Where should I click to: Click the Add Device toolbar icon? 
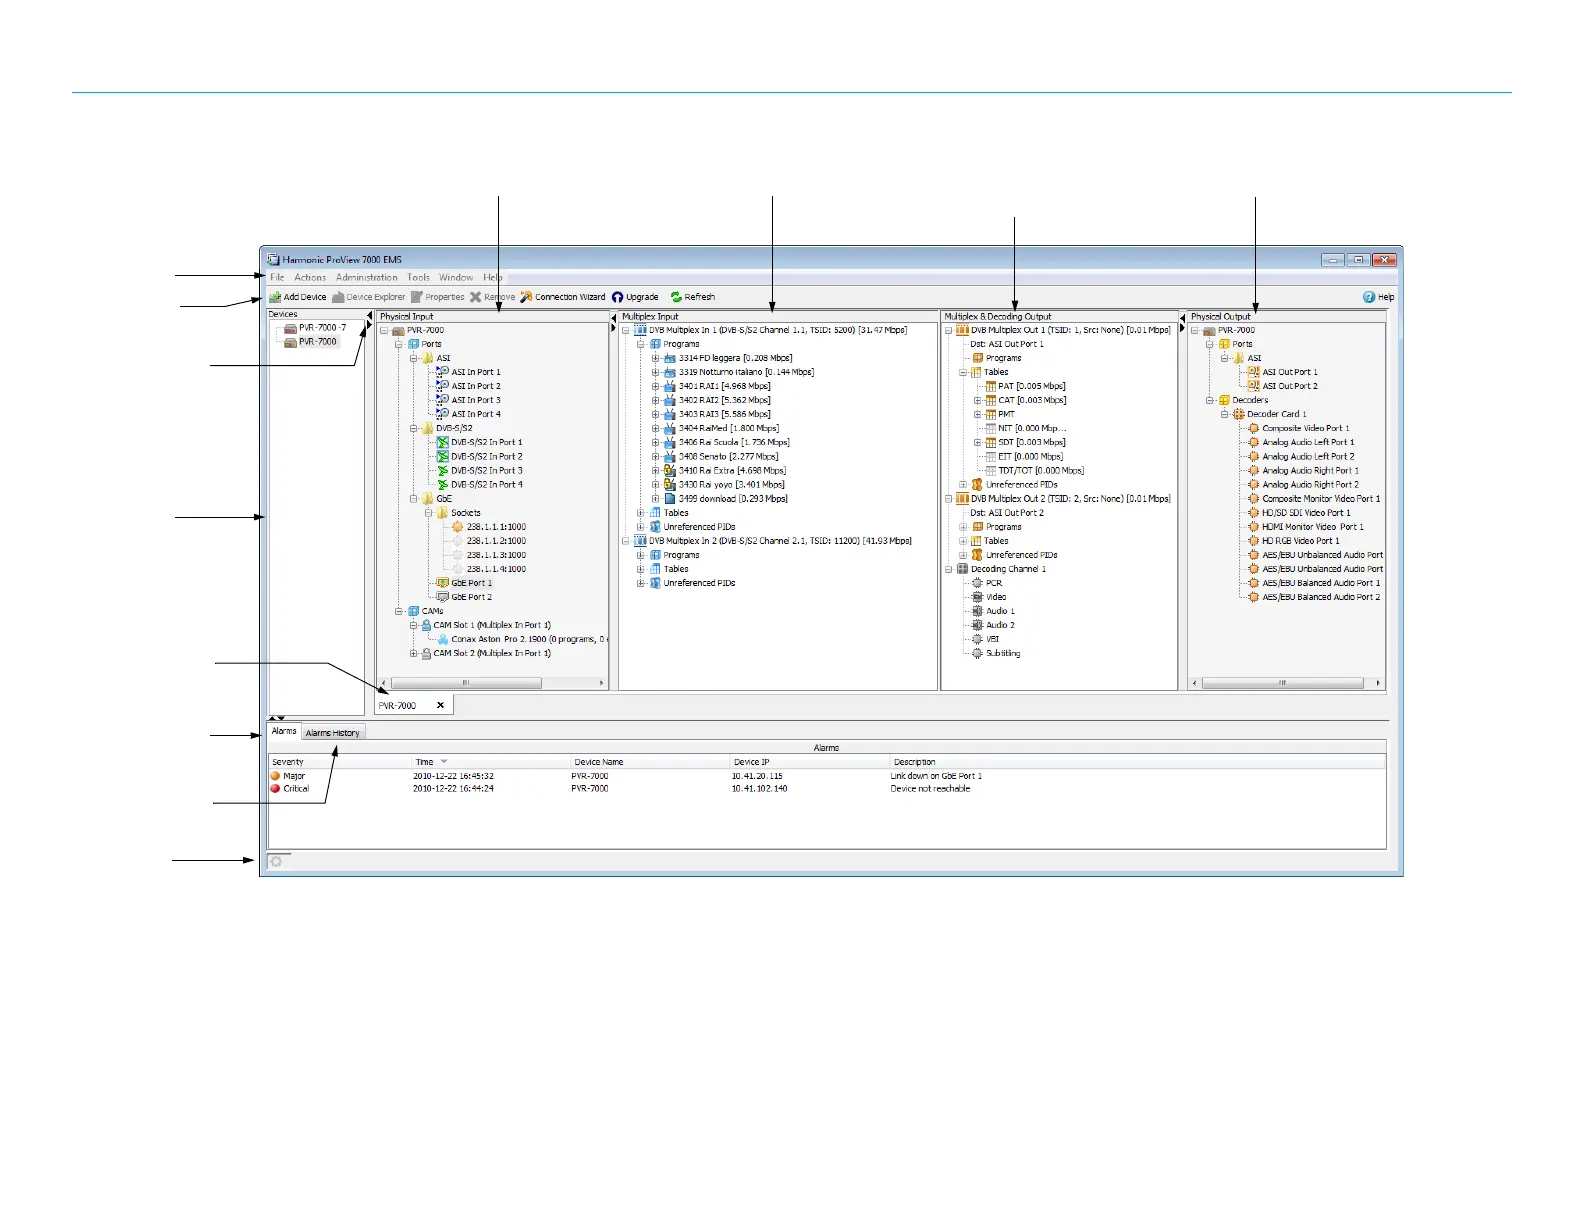pos(275,297)
